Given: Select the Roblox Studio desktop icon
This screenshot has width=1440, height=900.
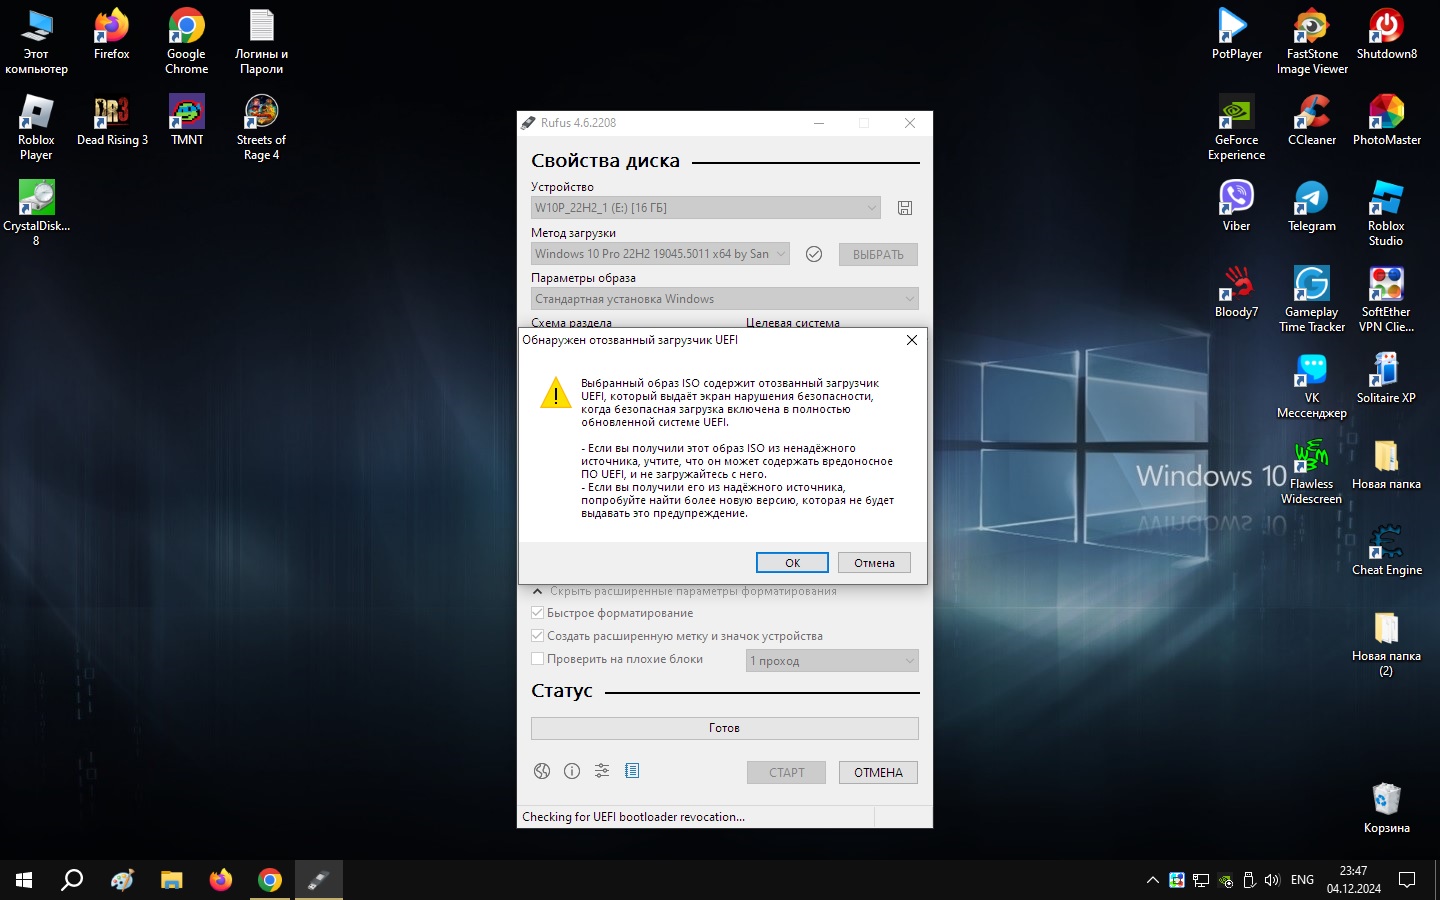Looking at the screenshot, I should (1386, 213).
